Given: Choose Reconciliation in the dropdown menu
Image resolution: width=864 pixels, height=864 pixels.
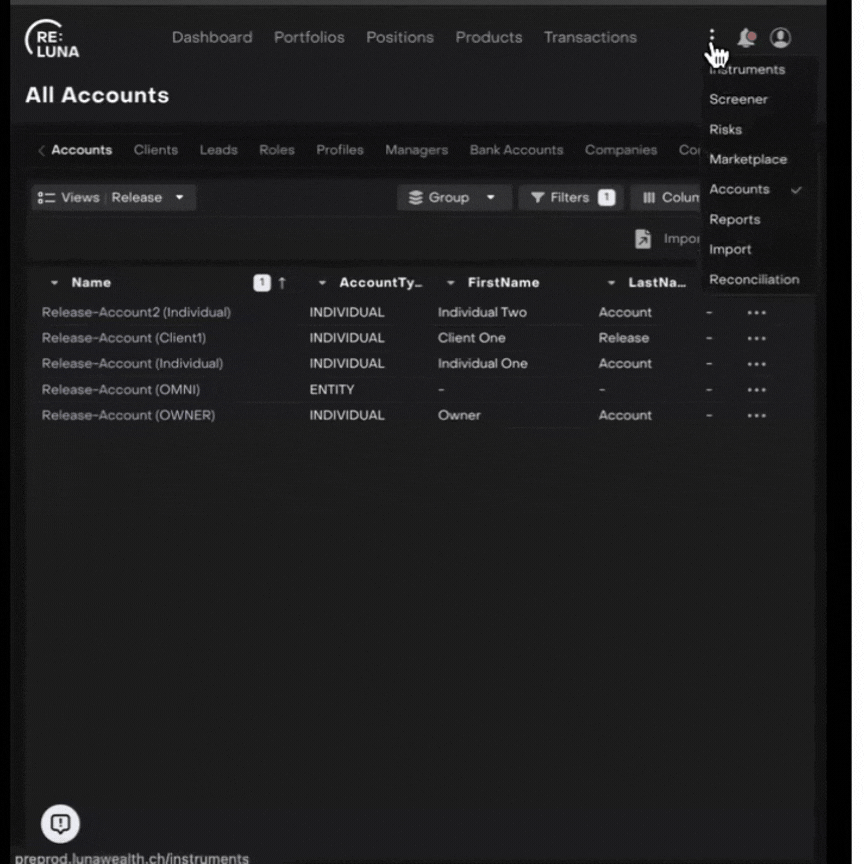Looking at the screenshot, I should tap(754, 279).
